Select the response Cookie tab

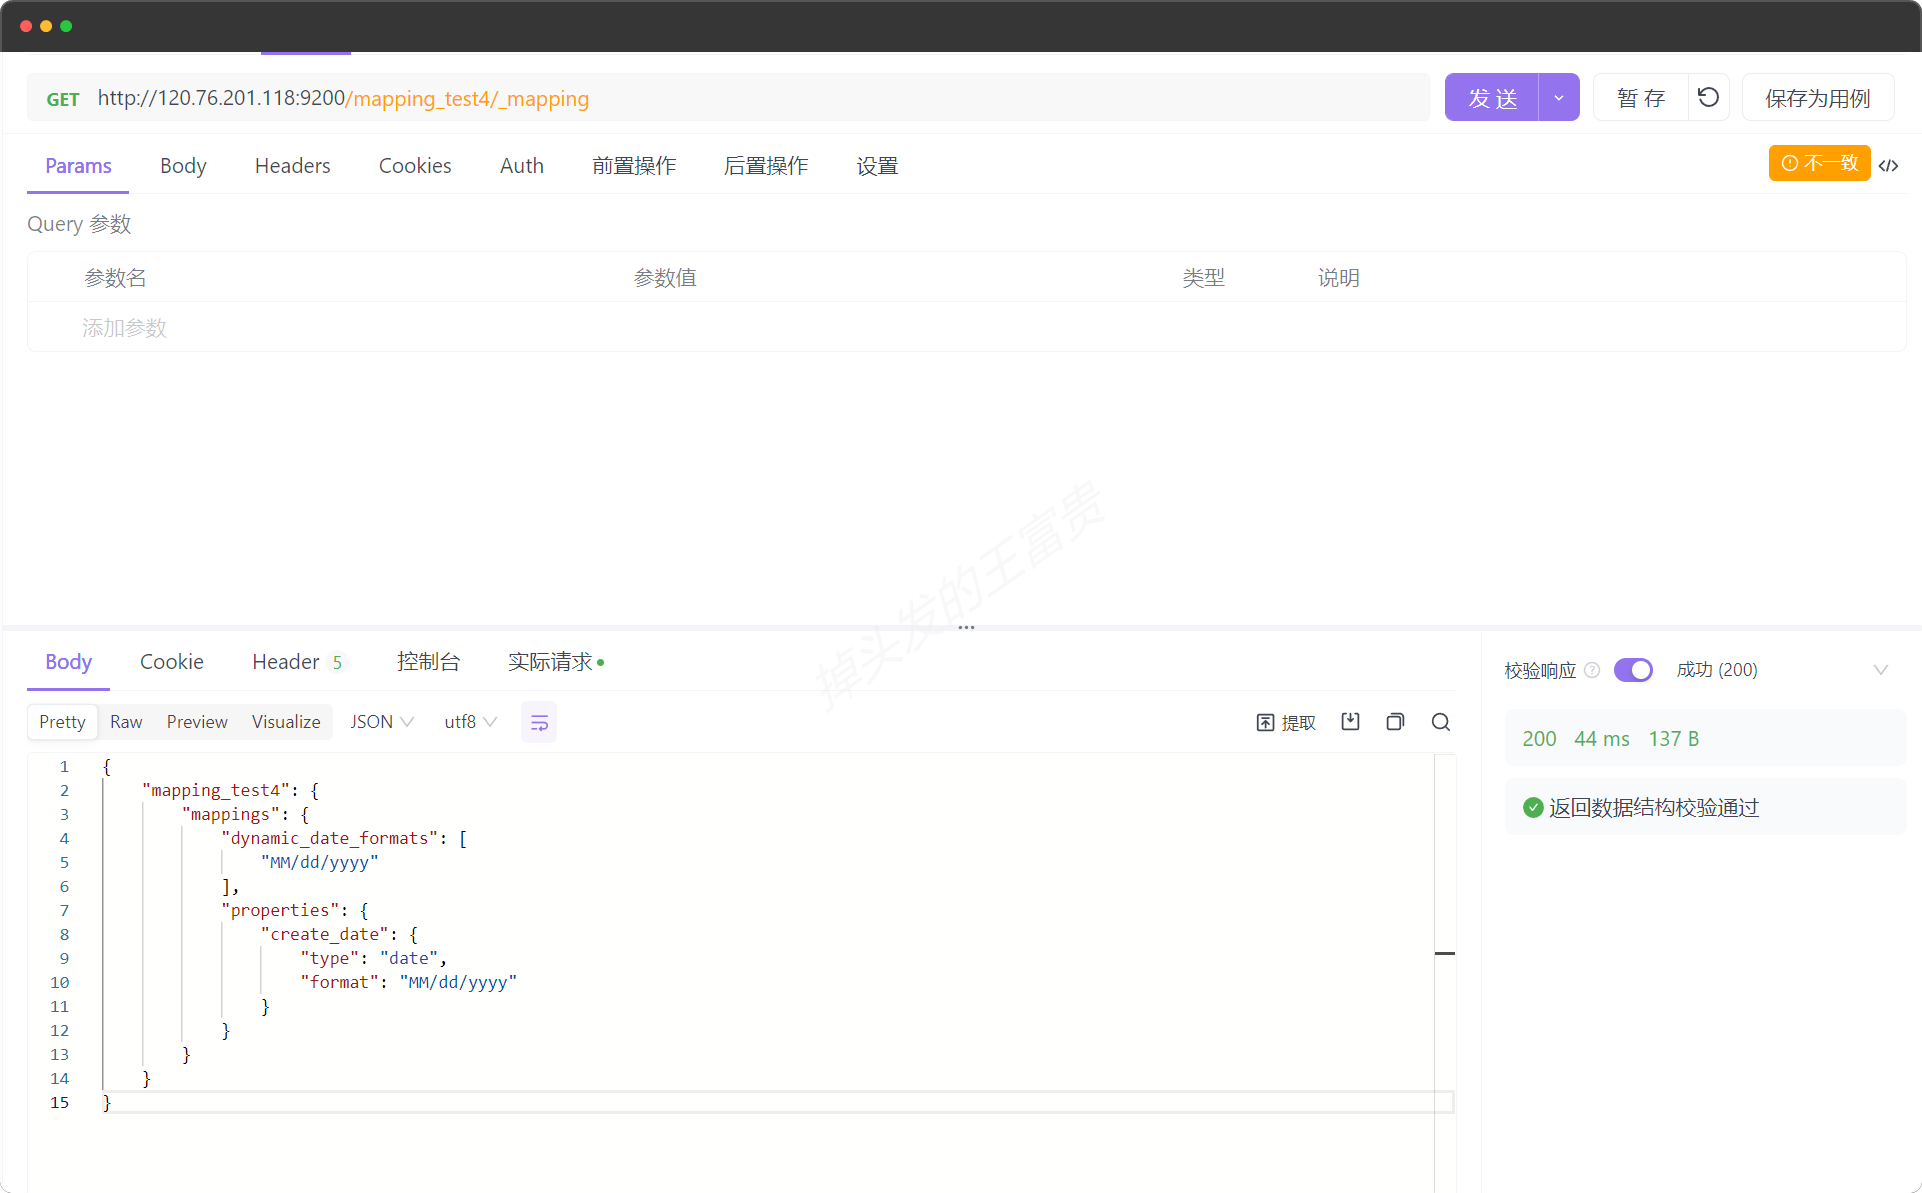pos(172,662)
